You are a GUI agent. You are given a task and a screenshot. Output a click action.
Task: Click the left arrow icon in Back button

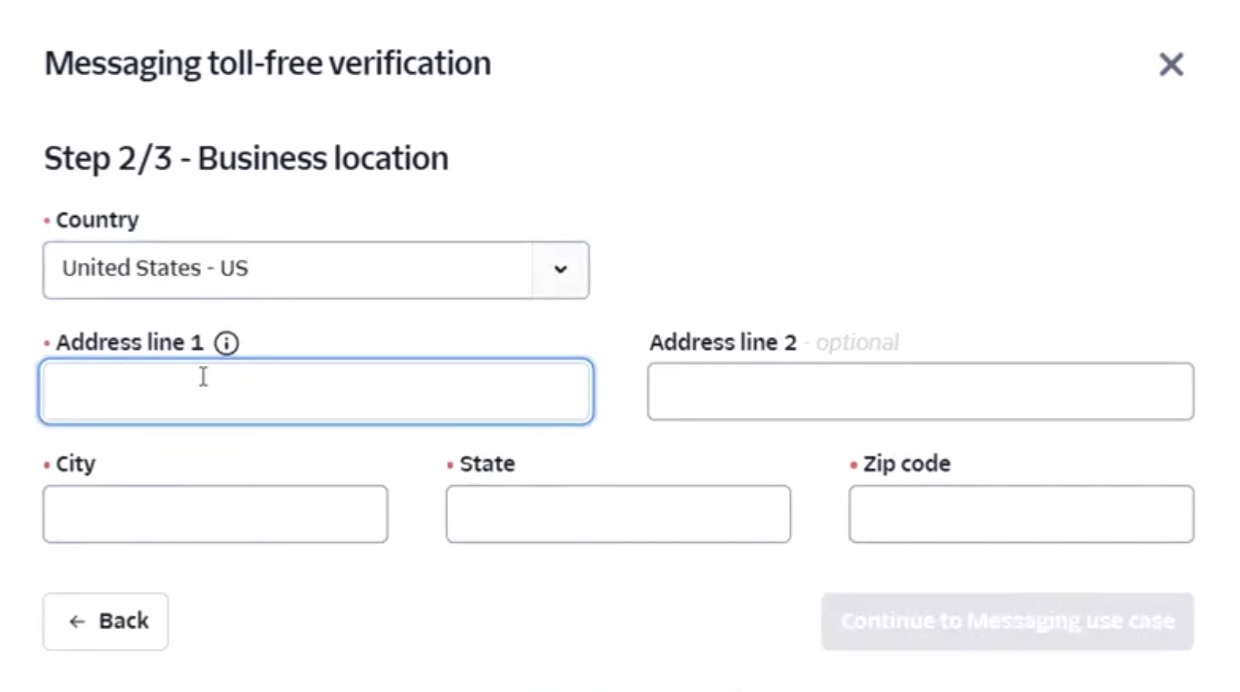coord(77,622)
